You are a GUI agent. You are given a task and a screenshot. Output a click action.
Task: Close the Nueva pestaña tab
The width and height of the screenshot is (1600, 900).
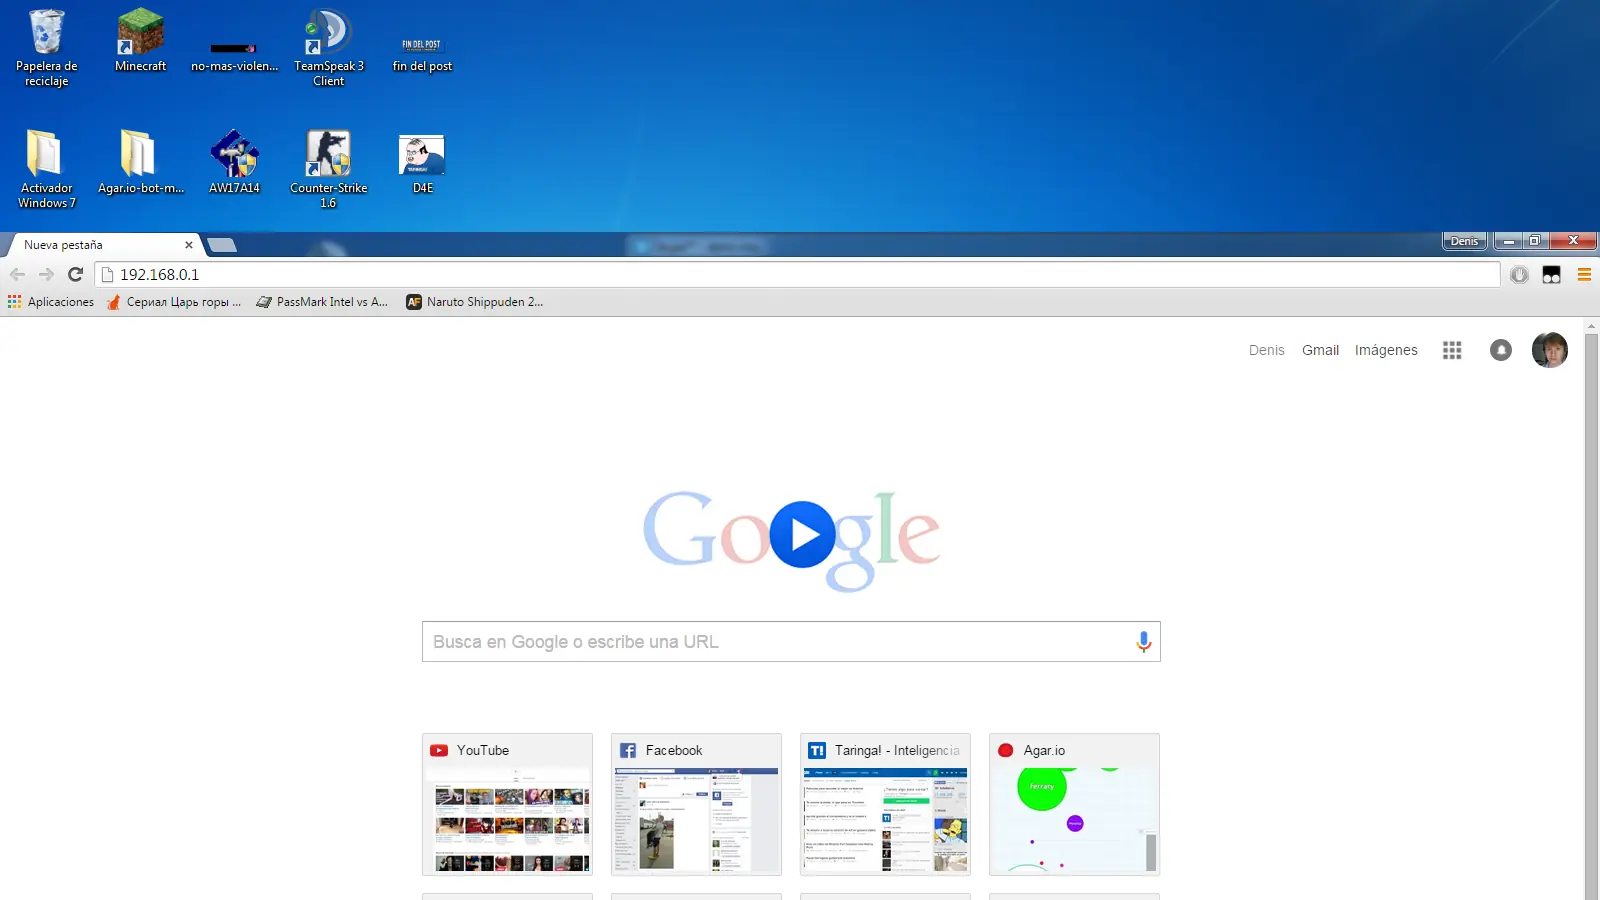coord(188,245)
